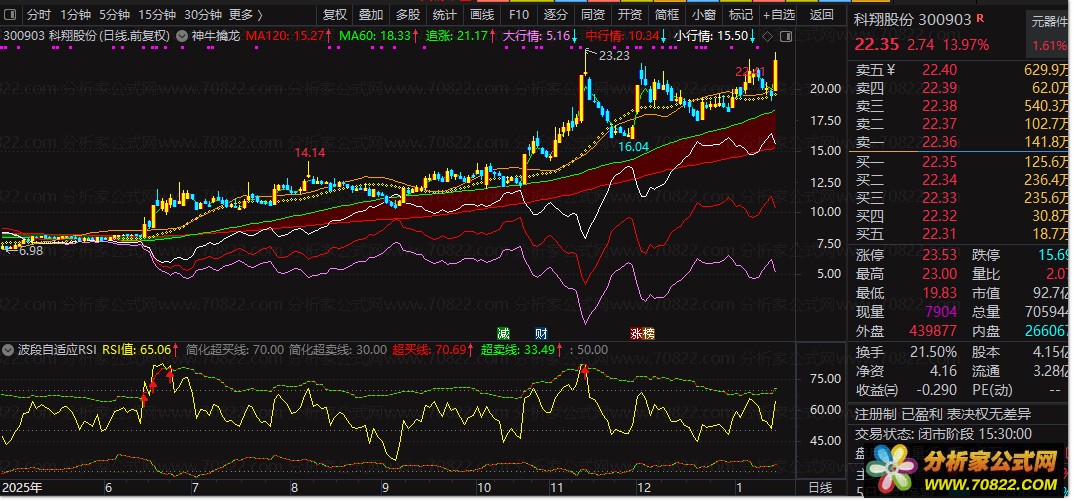Viewport: 1074px width, 501px height.
Task: Click the 简化超卖线: 30.00 label
Action: click(x=338, y=350)
